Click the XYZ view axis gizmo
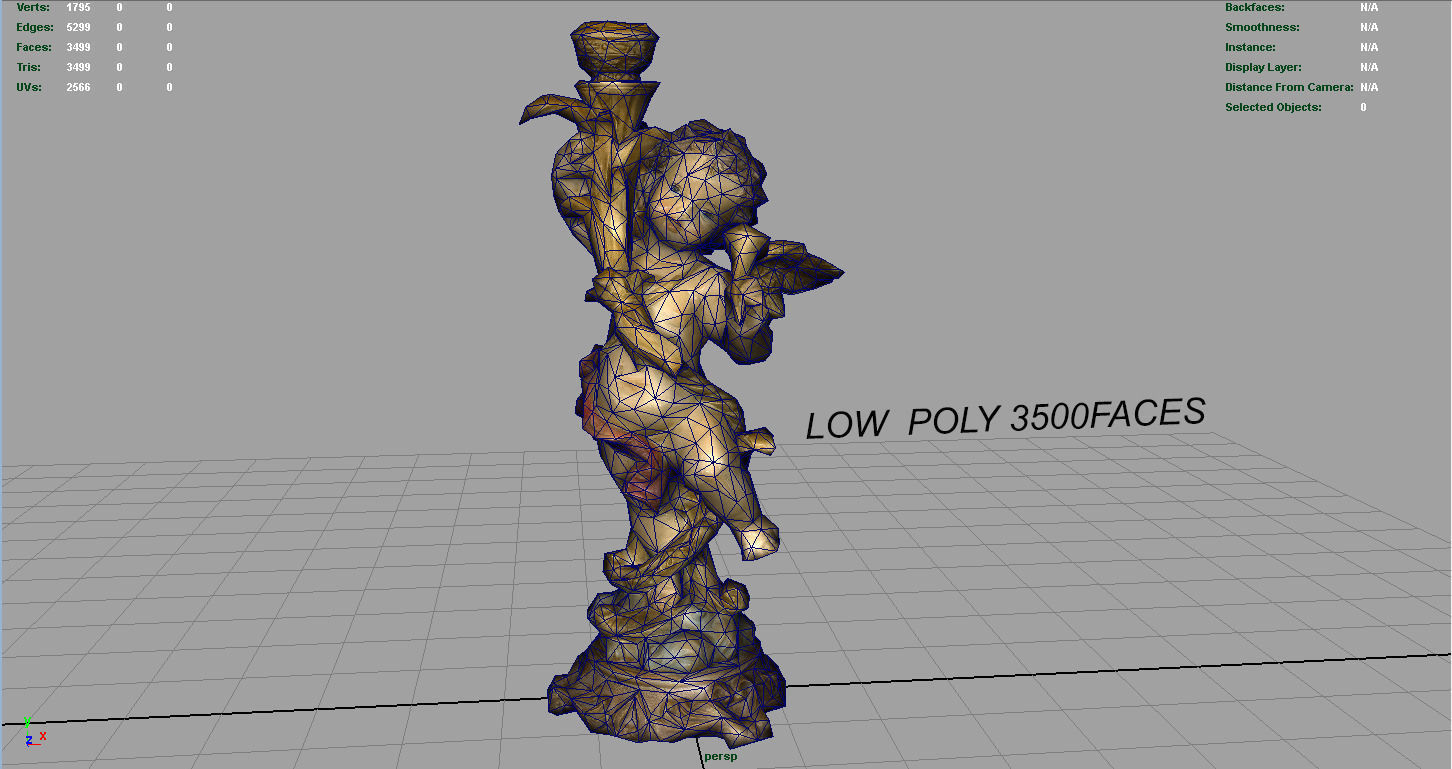1452x769 pixels. click(34, 733)
